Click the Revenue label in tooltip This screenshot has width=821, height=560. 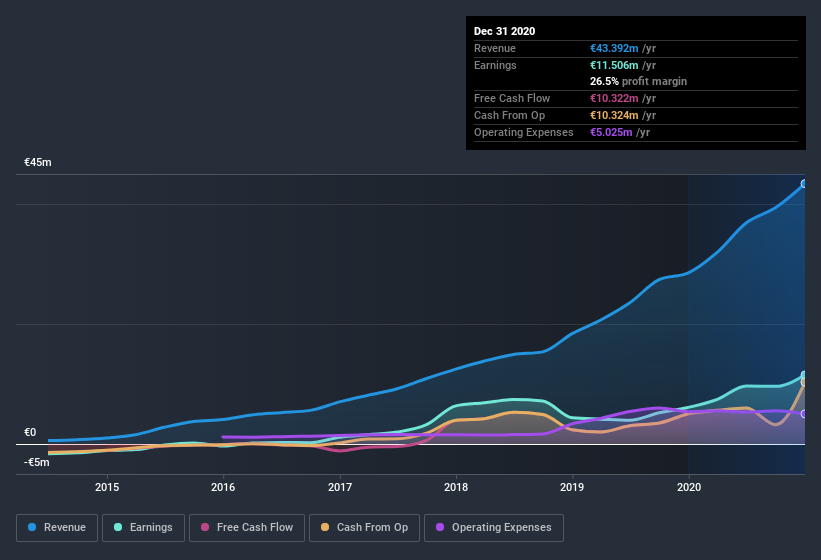pyautogui.click(x=495, y=48)
